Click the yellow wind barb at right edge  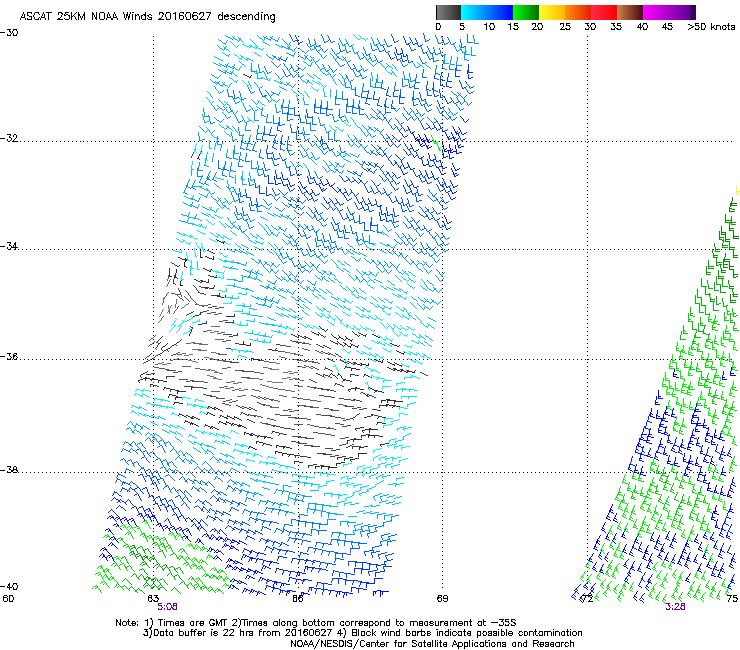737,190
